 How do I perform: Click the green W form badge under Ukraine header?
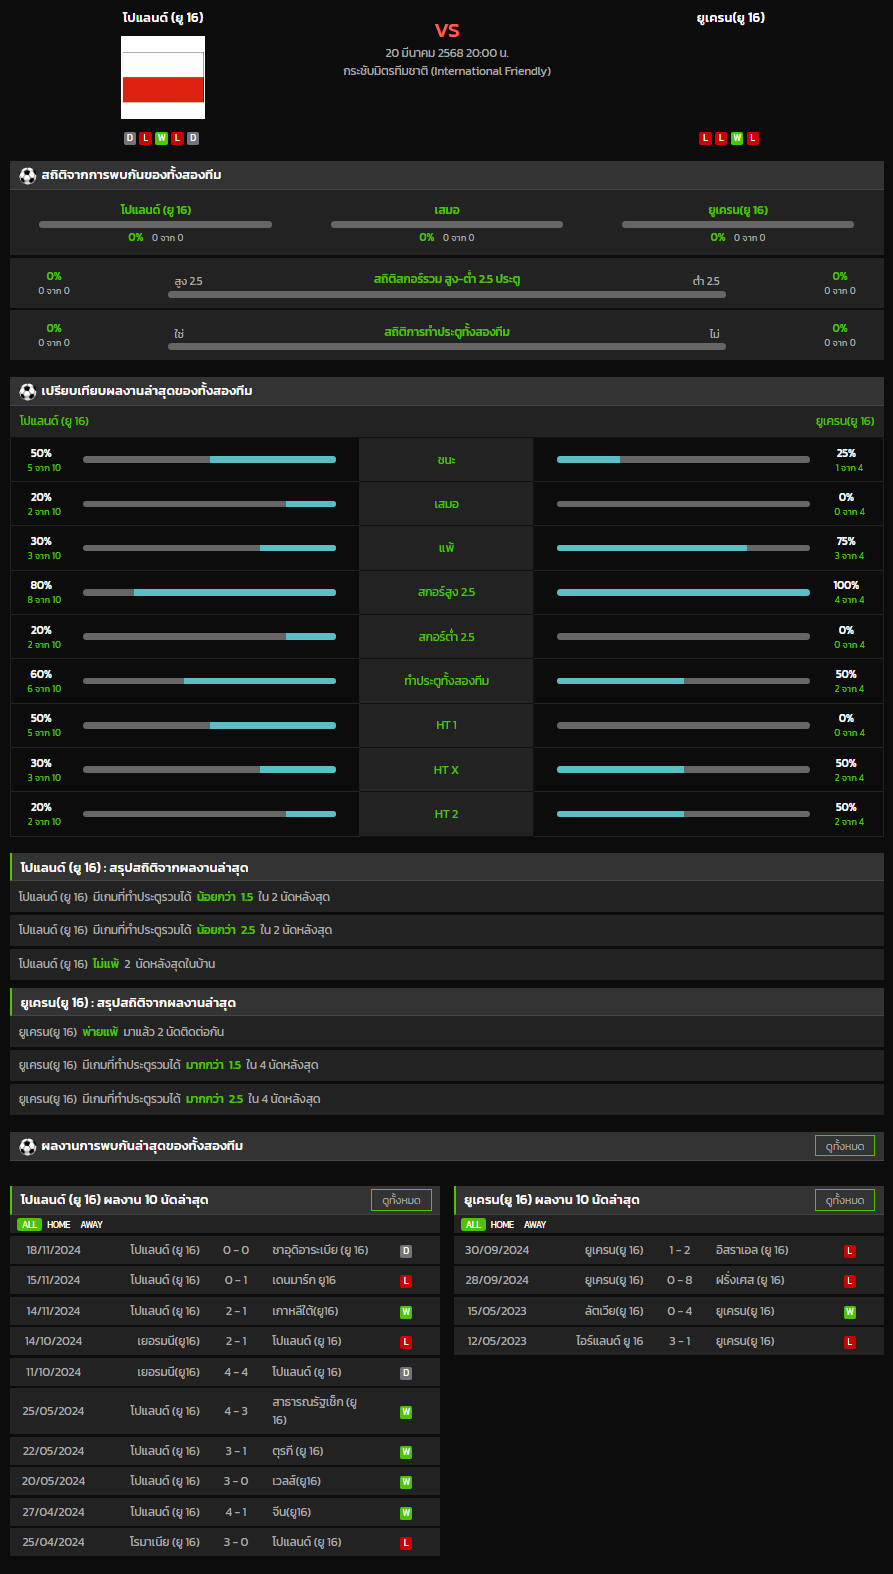click(x=737, y=138)
